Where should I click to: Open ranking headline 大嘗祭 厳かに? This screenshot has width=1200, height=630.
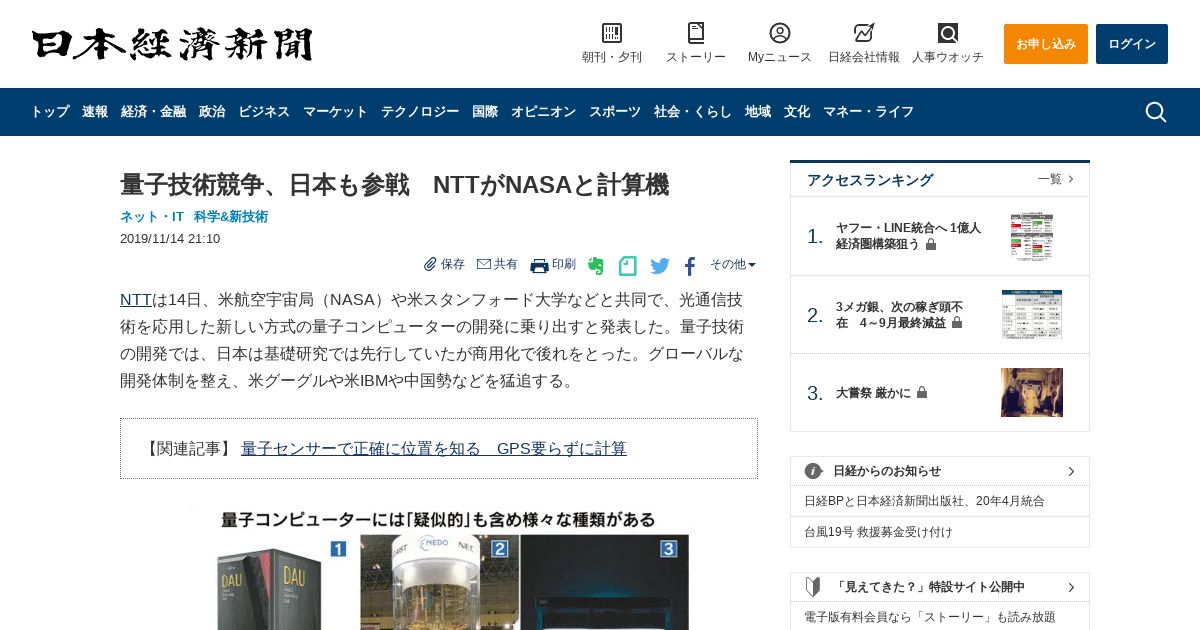pyautogui.click(x=873, y=393)
